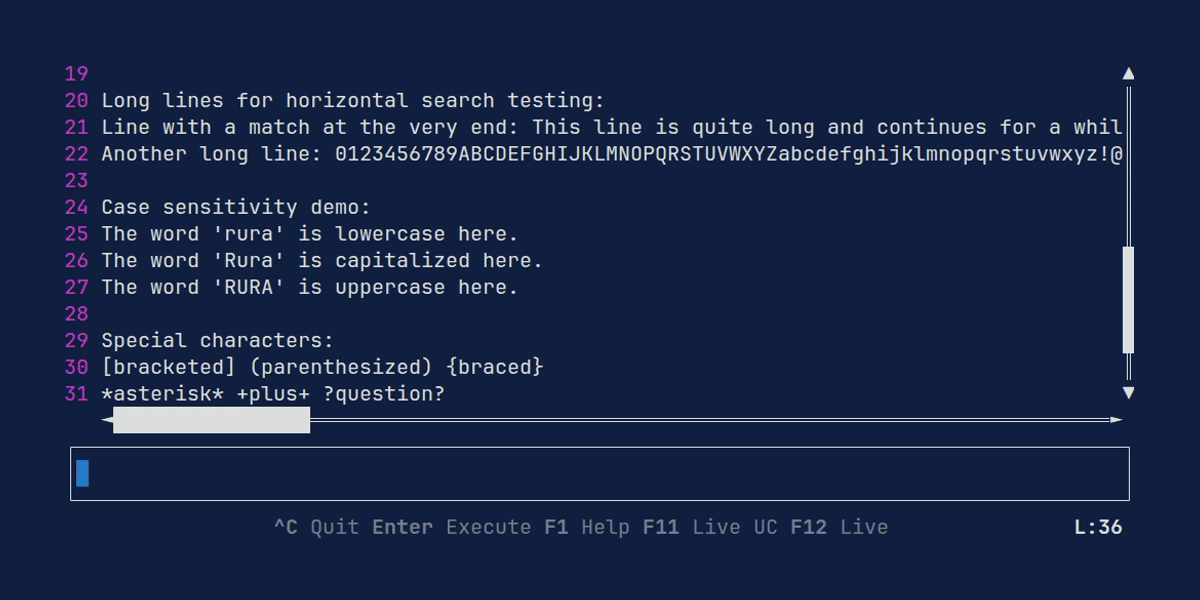This screenshot has width=1200, height=600.
Task: Click the horizontal scrollbar thumb
Action: pyautogui.click(x=212, y=420)
